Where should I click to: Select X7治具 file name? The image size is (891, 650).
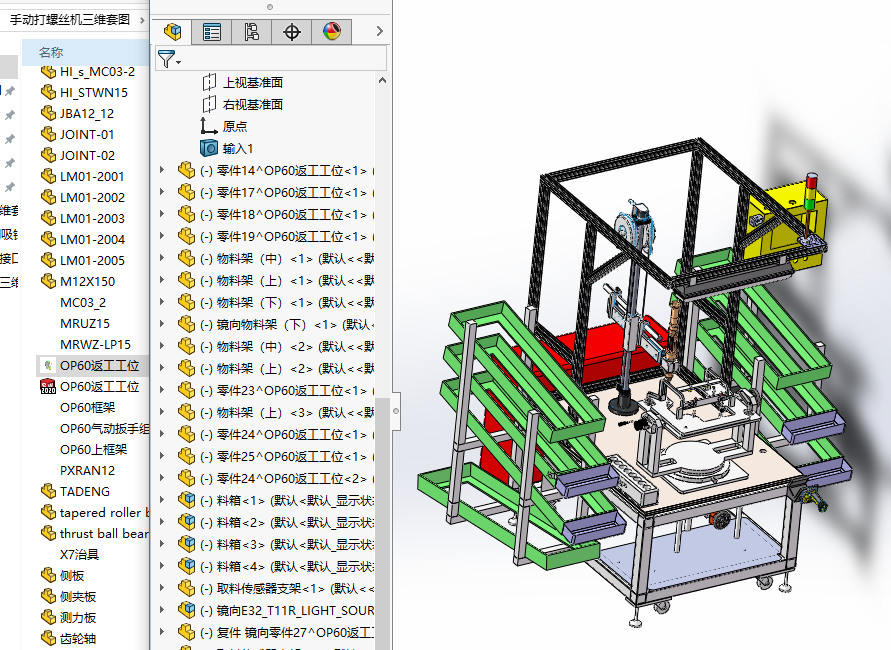pos(79,555)
